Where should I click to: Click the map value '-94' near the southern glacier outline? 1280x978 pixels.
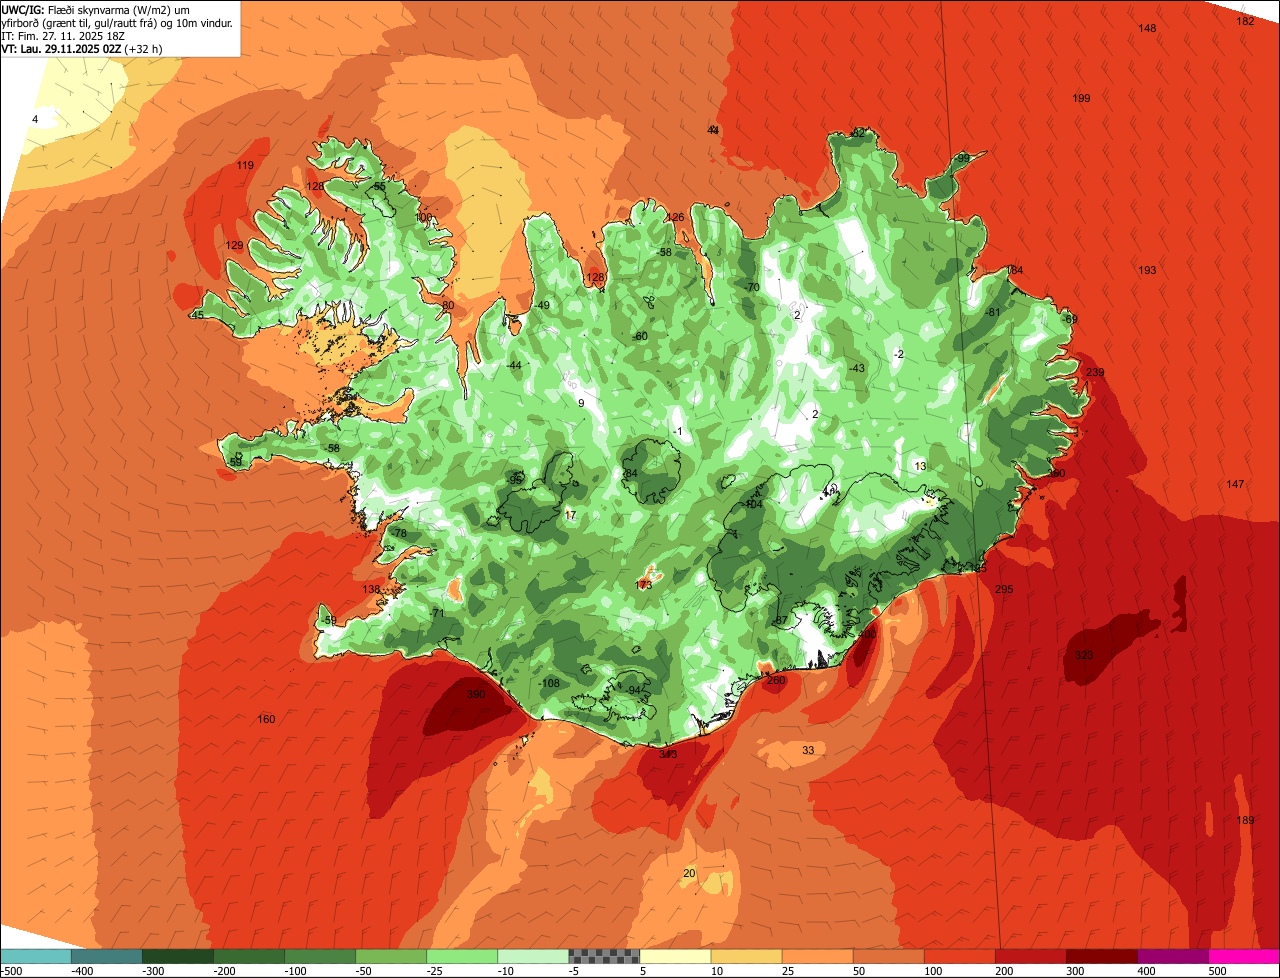pos(634,691)
